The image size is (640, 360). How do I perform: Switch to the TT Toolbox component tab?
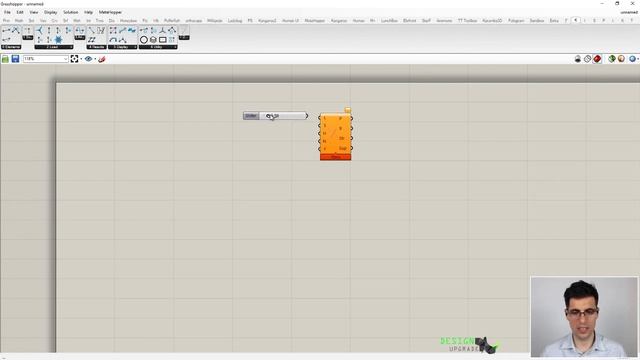467,20
